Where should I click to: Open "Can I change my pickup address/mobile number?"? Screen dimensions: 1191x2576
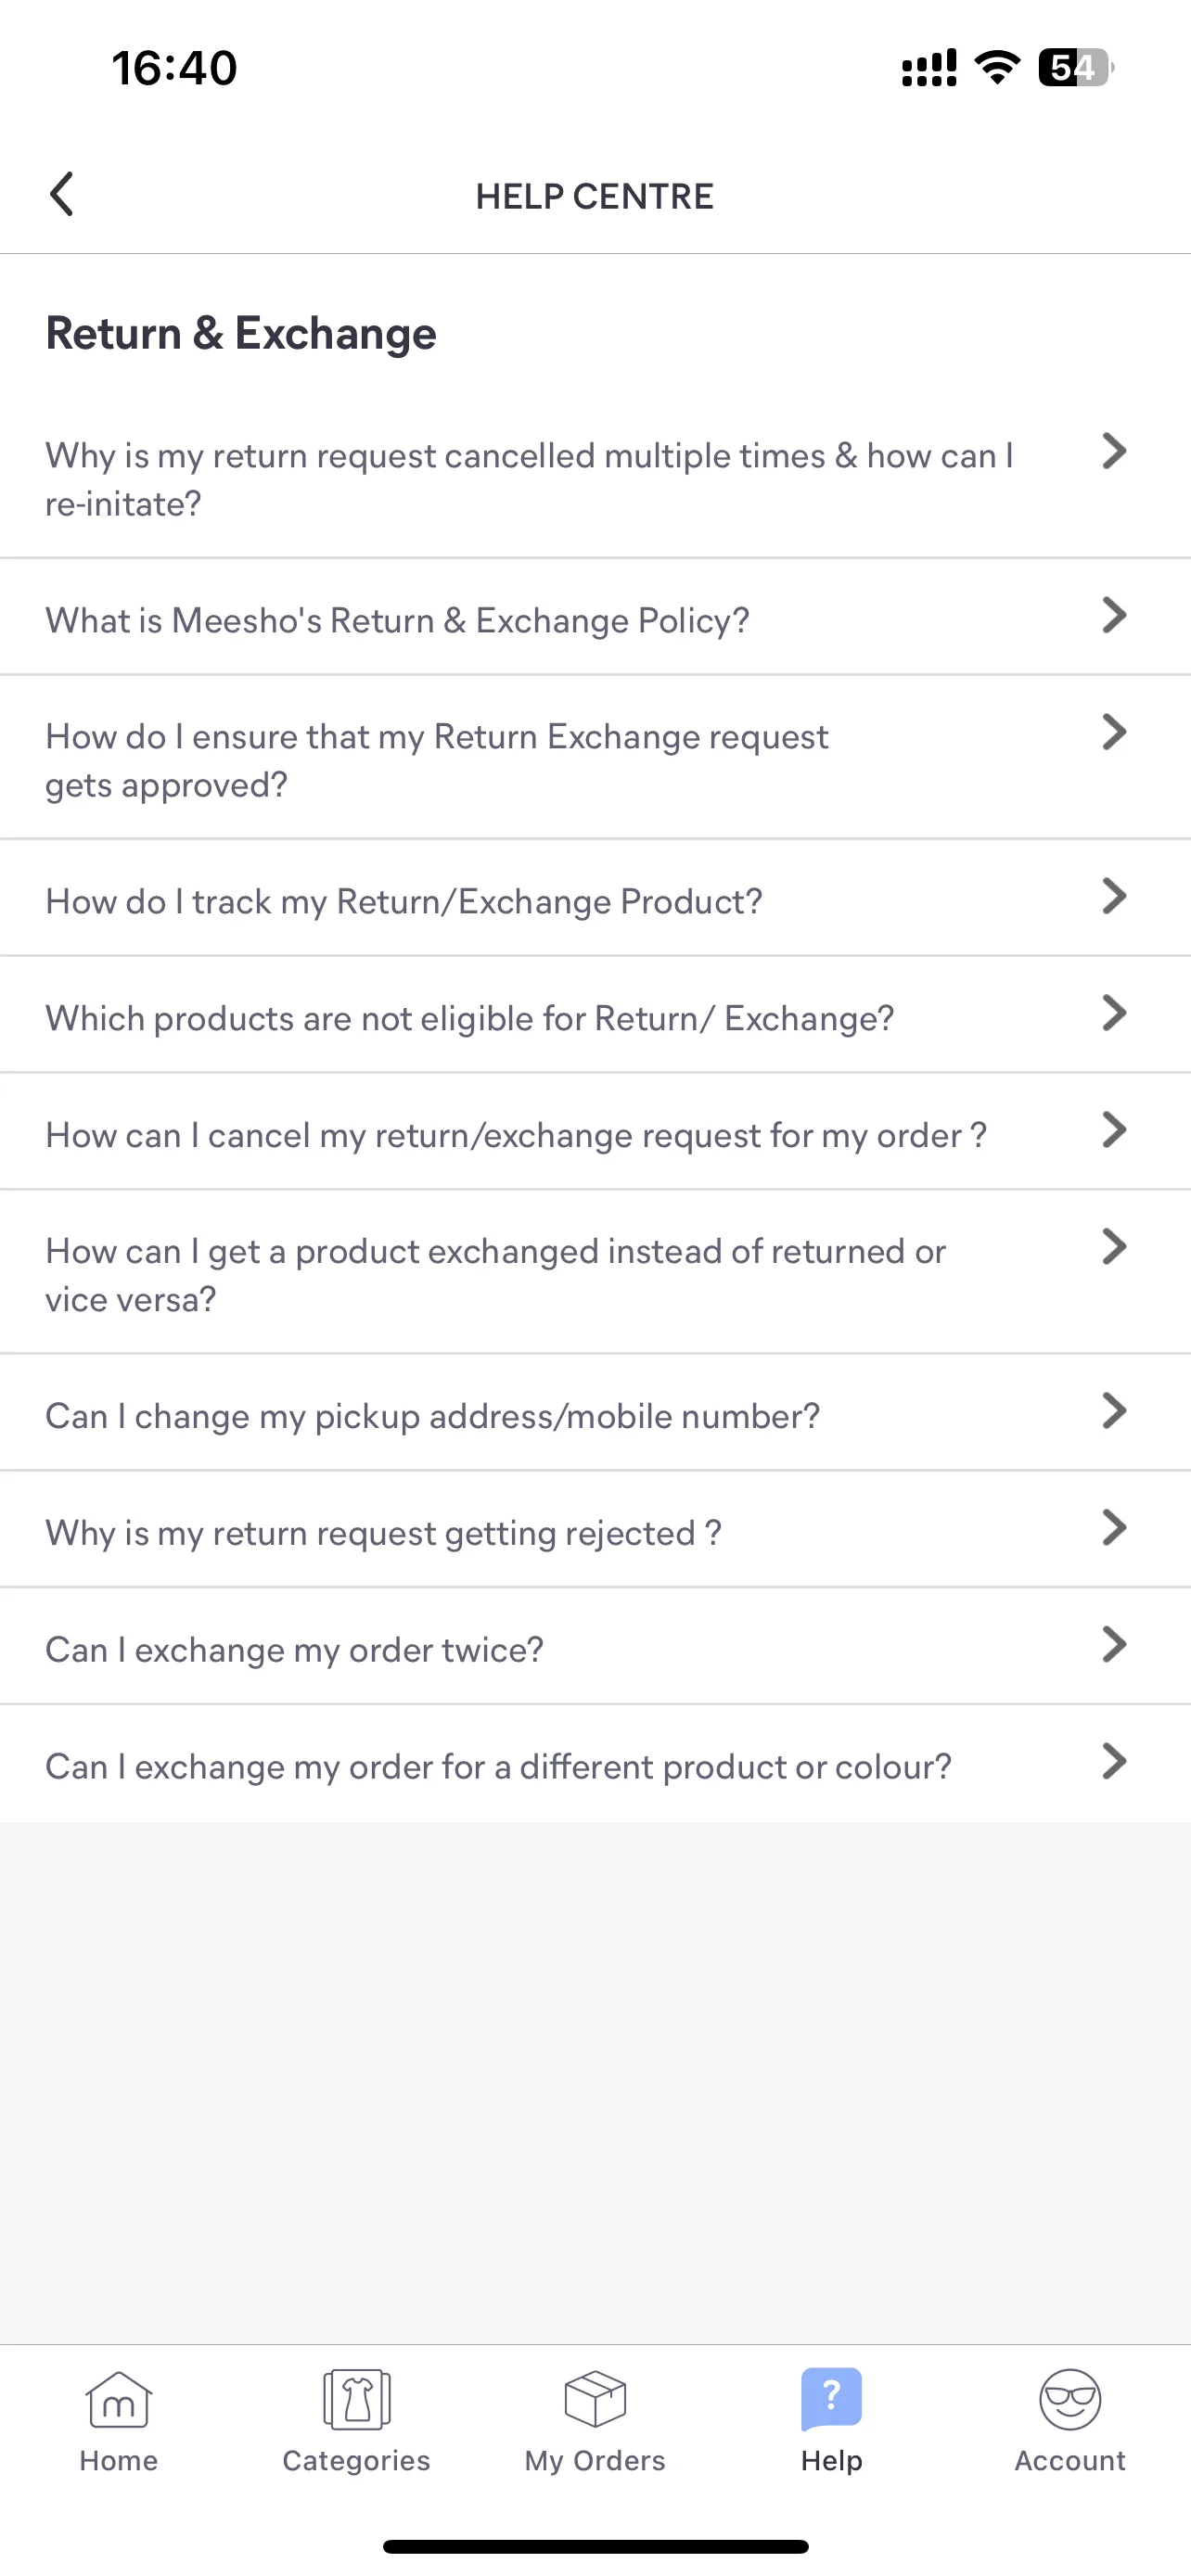[595, 1413]
